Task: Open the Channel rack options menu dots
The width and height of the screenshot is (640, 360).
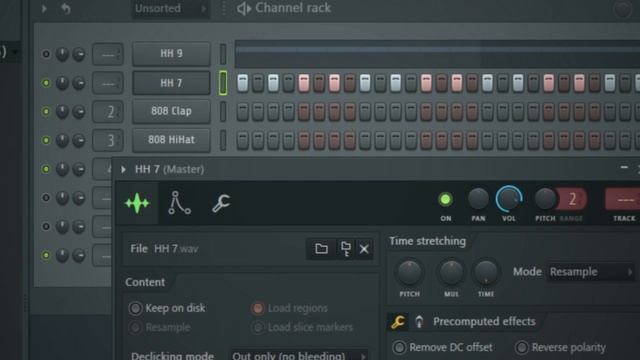Action: tap(224, 8)
